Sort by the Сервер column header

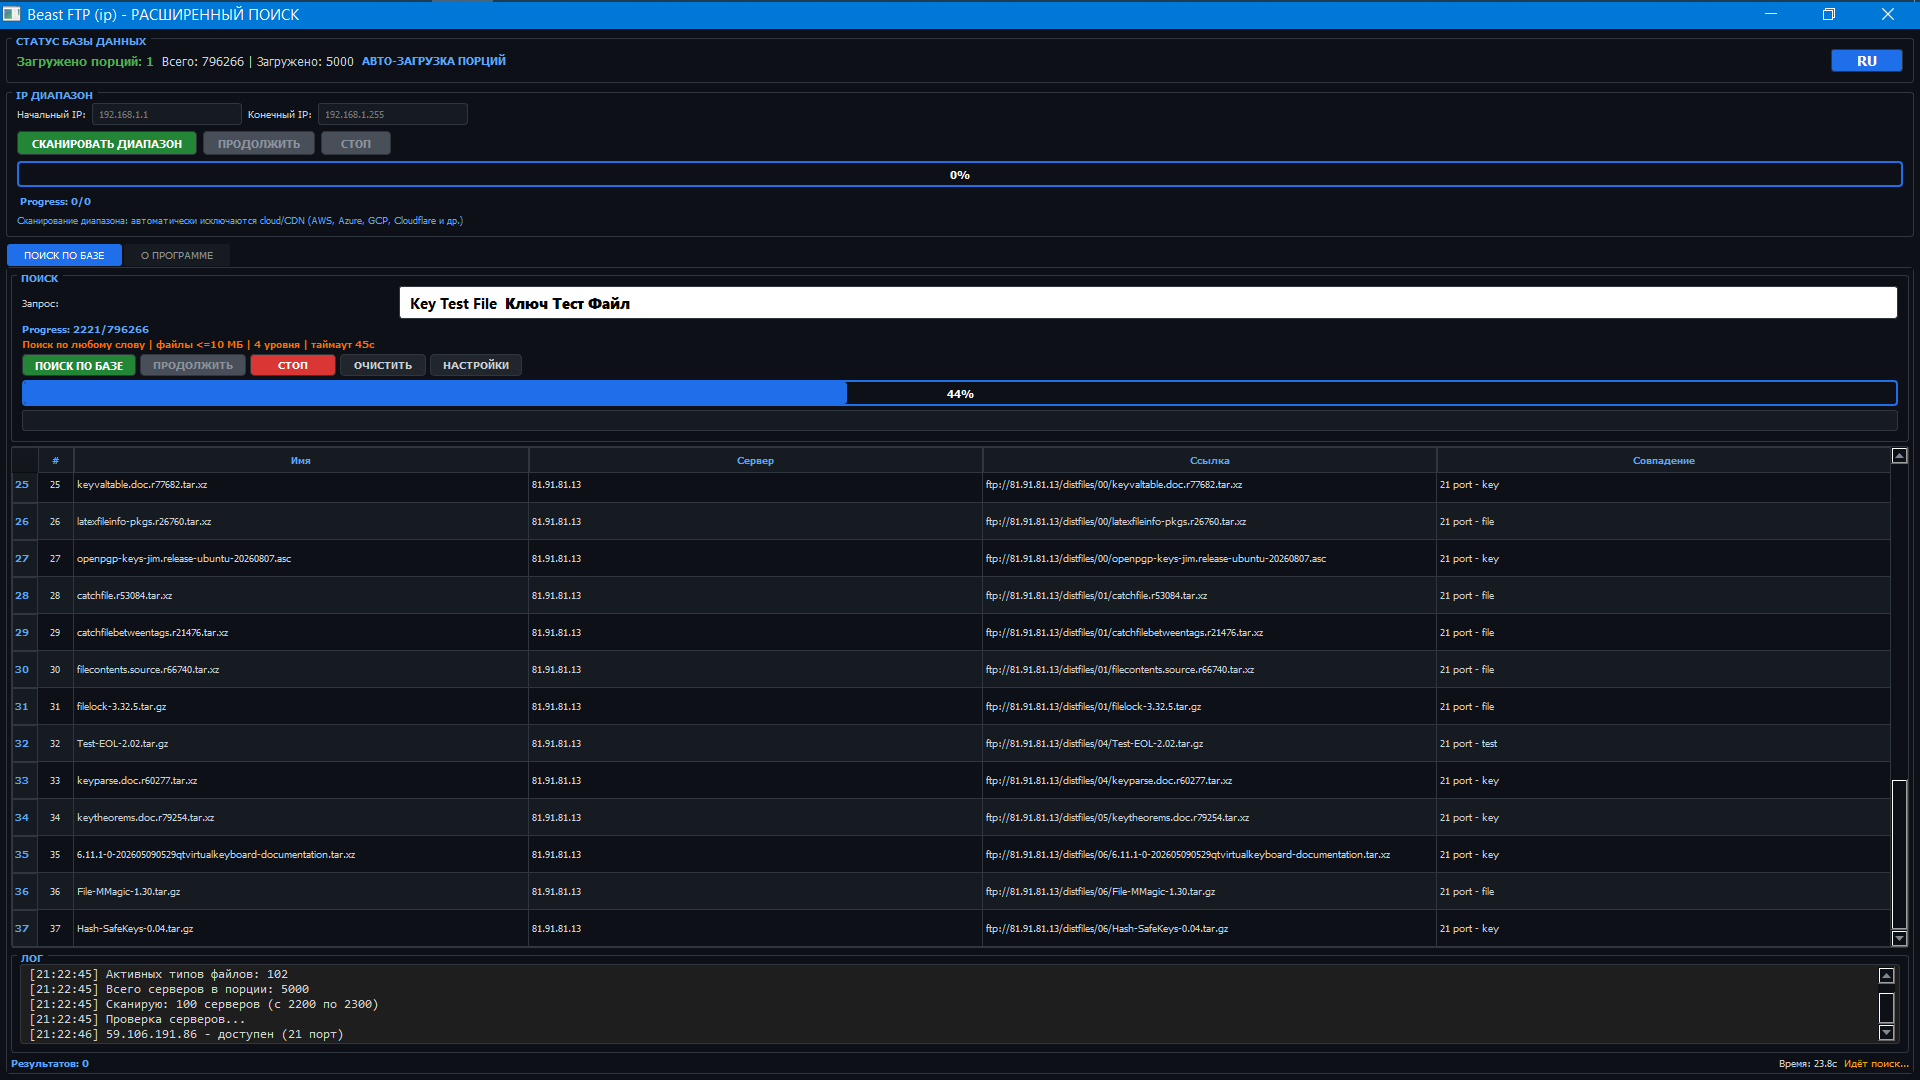pyautogui.click(x=756, y=461)
